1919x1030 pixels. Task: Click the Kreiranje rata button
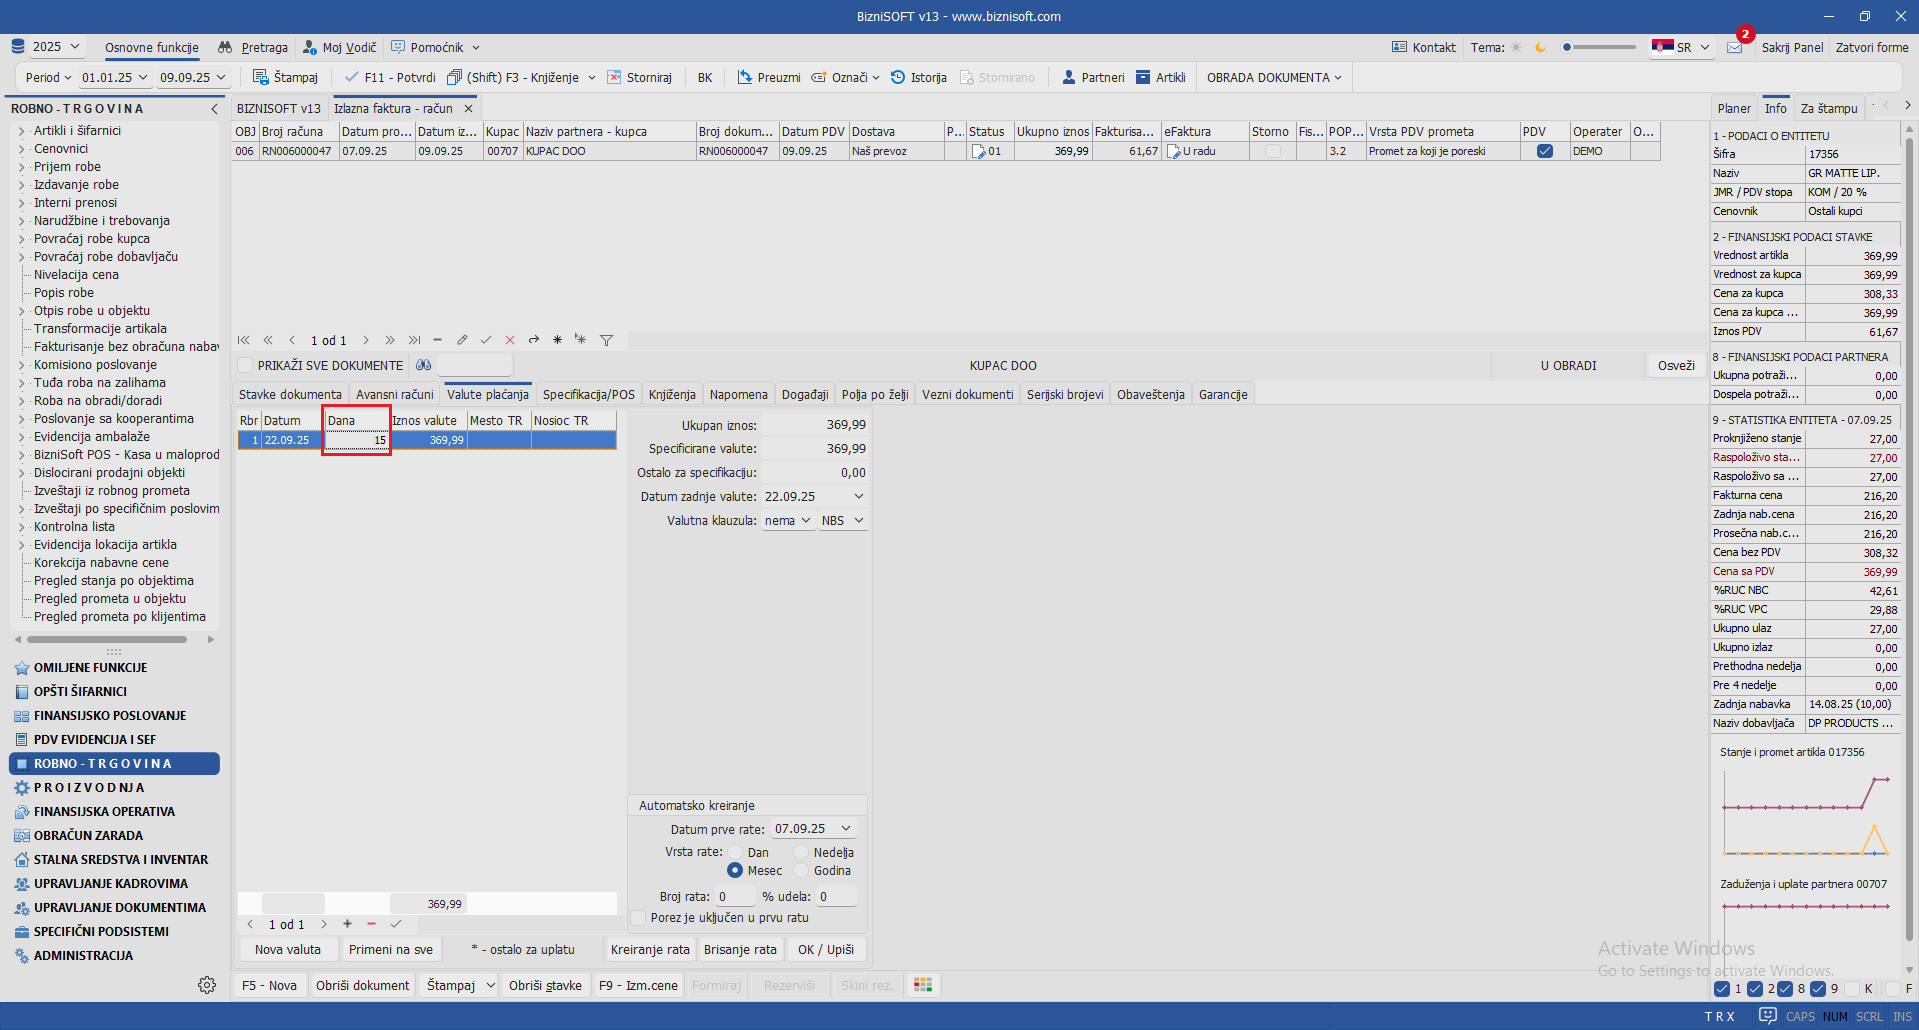(650, 950)
